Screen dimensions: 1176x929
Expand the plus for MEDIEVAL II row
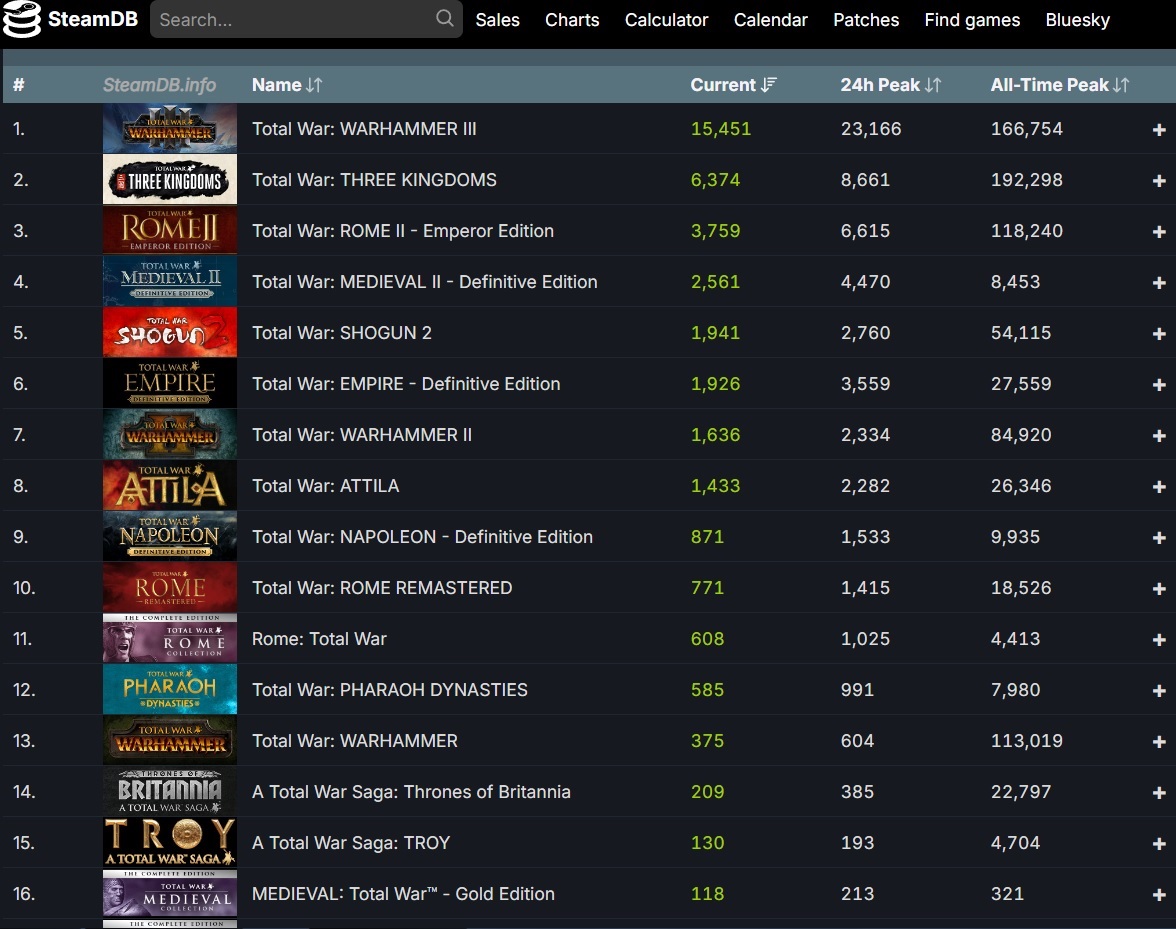(1159, 283)
